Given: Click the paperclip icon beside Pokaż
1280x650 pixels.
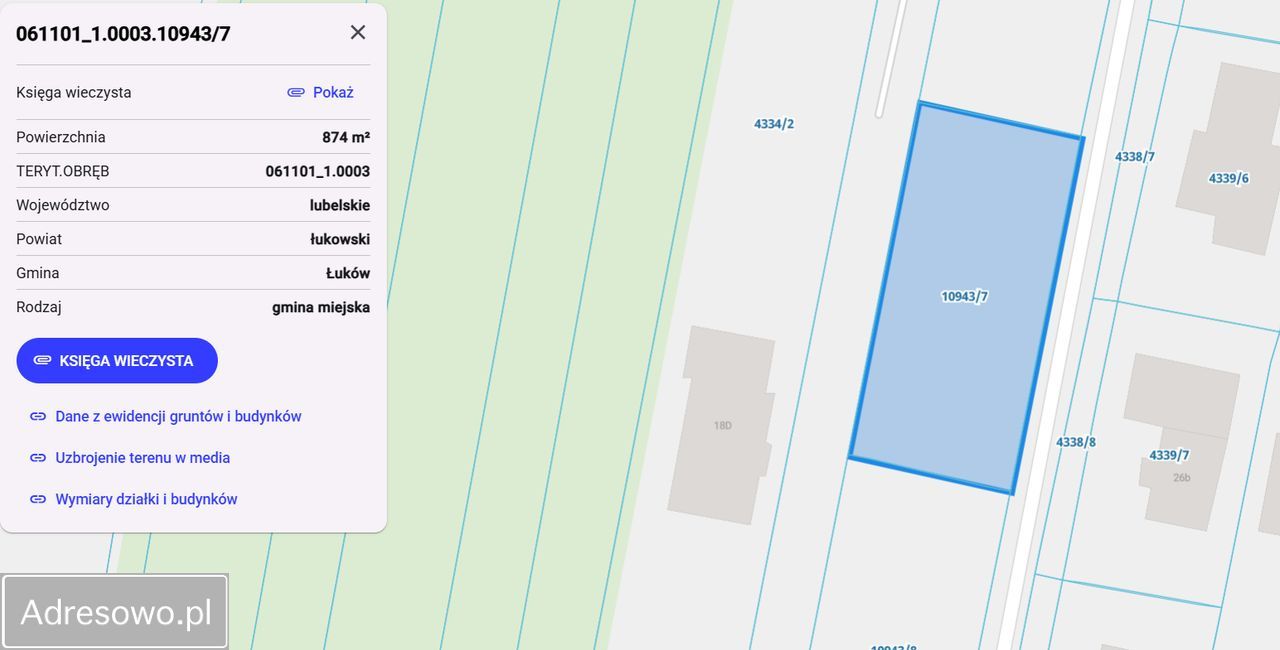Looking at the screenshot, I should click(296, 92).
